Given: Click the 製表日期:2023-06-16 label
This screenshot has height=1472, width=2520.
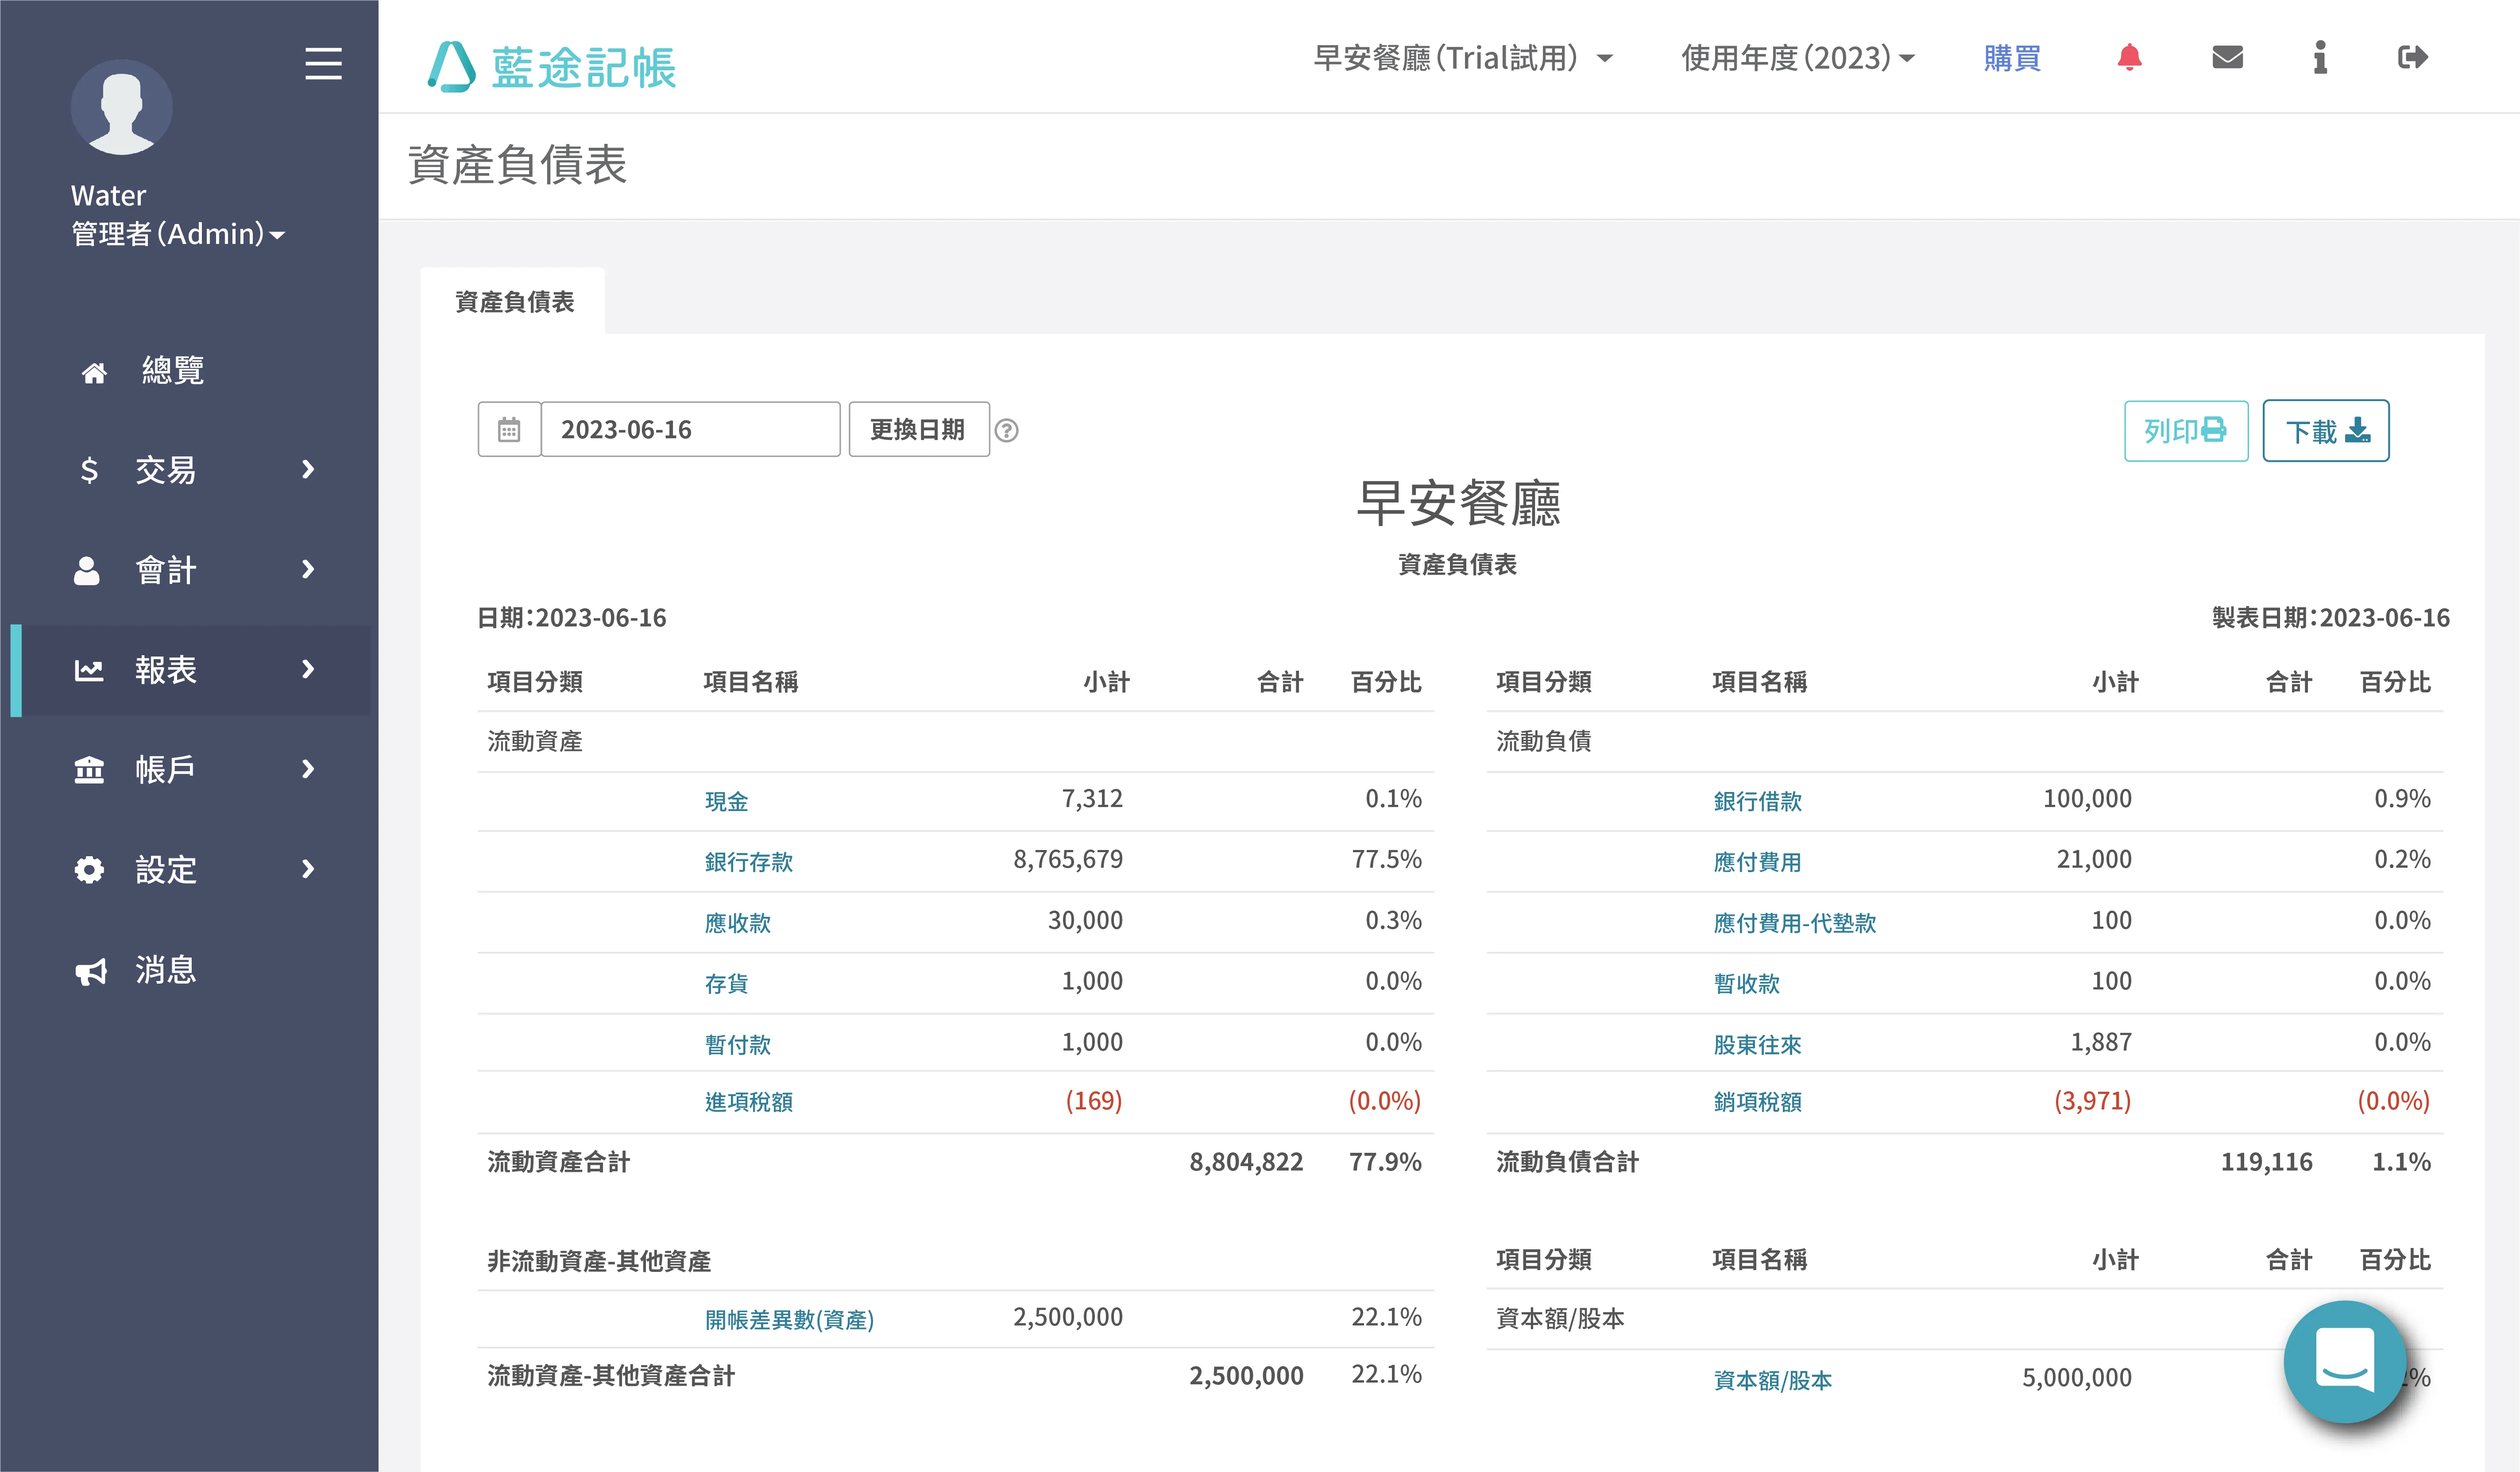Looking at the screenshot, I should click(x=2330, y=617).
